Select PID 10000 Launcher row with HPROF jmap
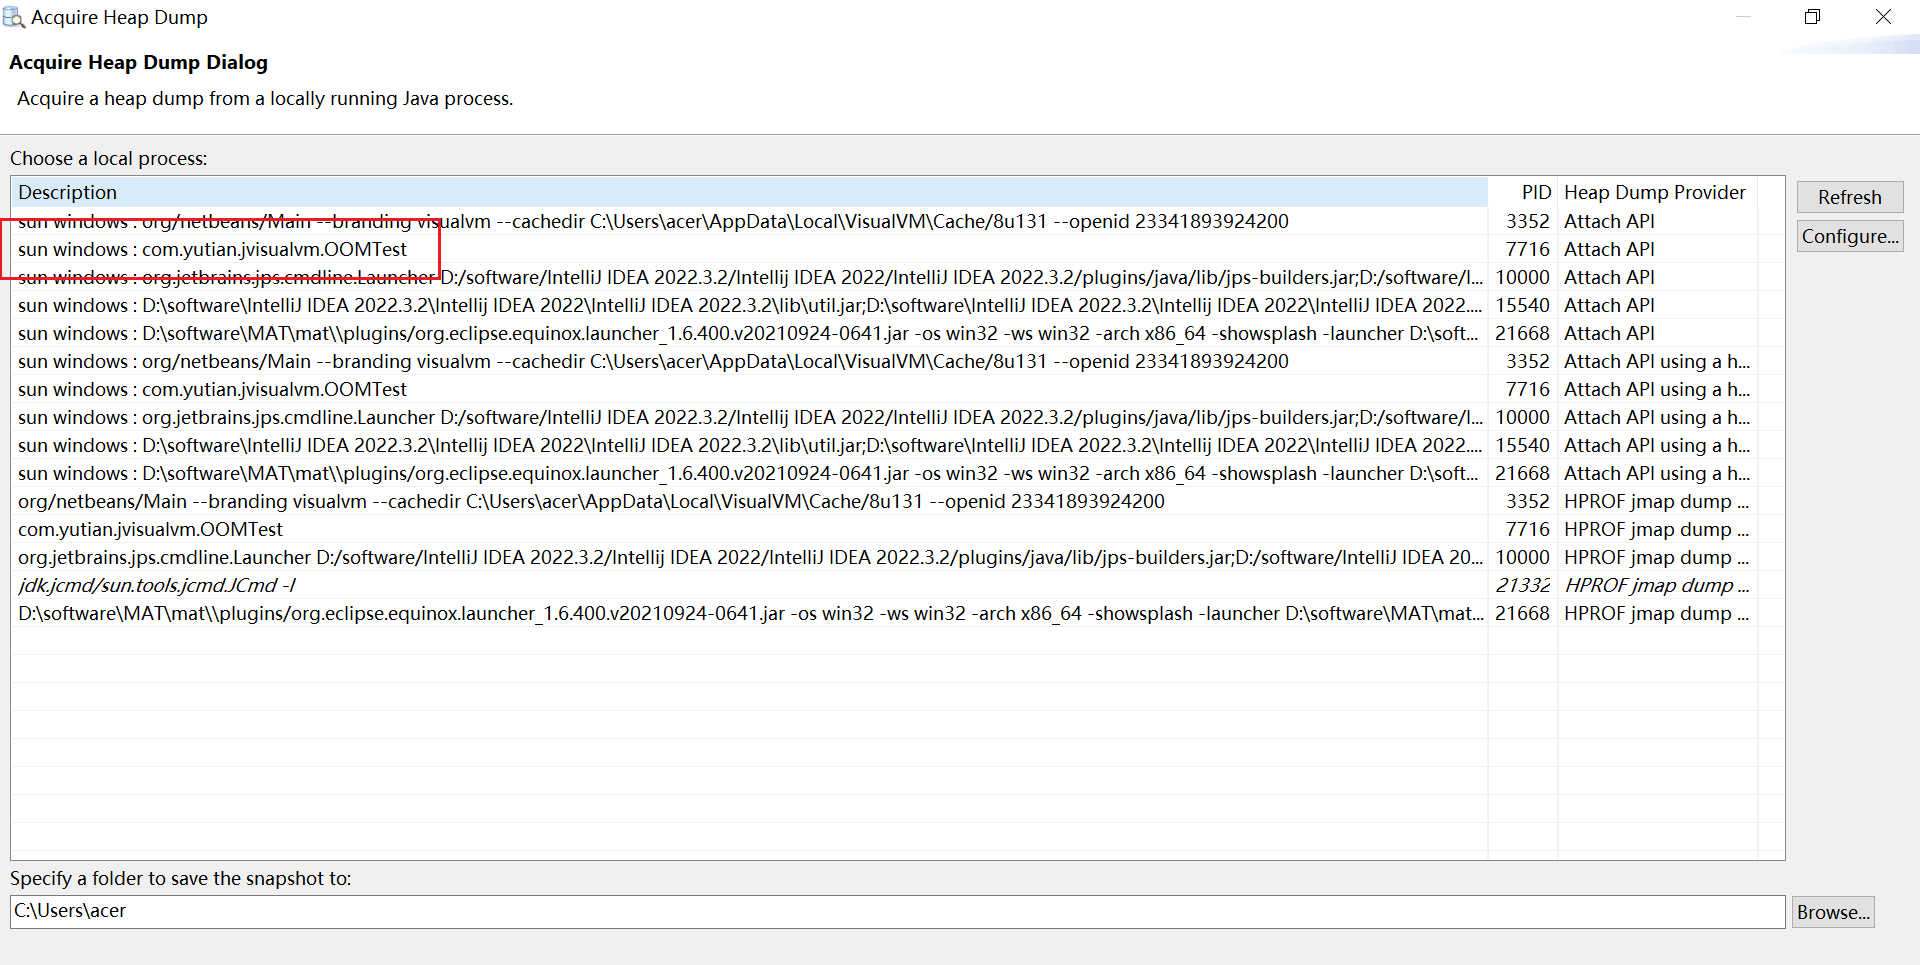Viewport: 1920px width, 965px height. (x=750, y=557)
